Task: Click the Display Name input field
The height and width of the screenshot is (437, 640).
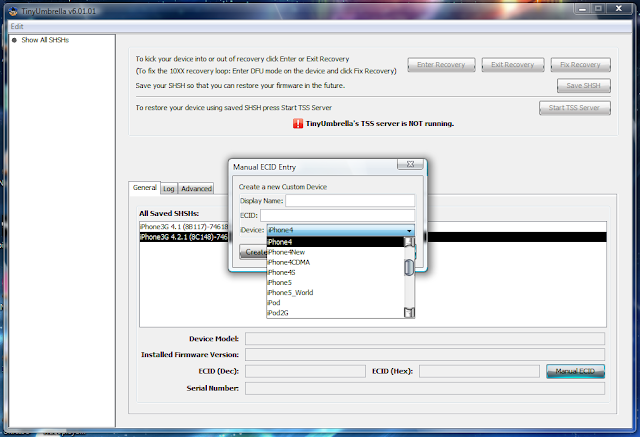Action: (x=350, y=201)
